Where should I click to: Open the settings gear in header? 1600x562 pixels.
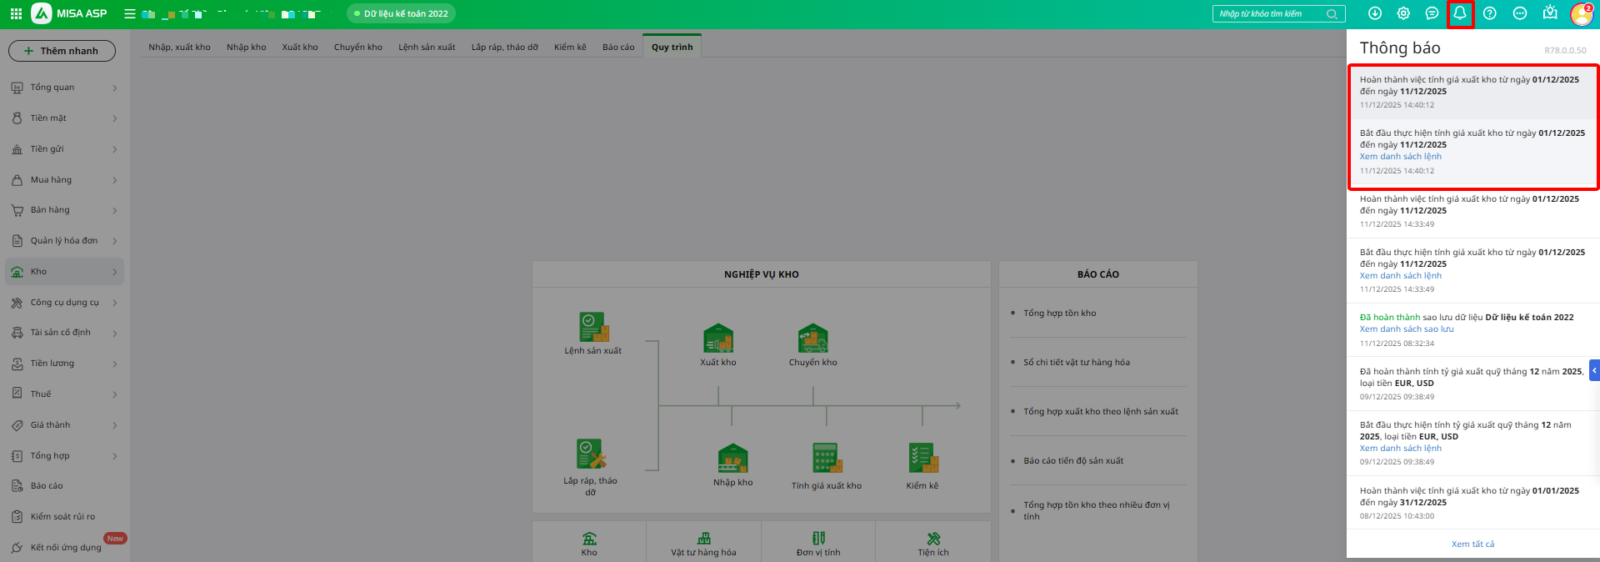pyautogui.click(x=1404, y=14)
